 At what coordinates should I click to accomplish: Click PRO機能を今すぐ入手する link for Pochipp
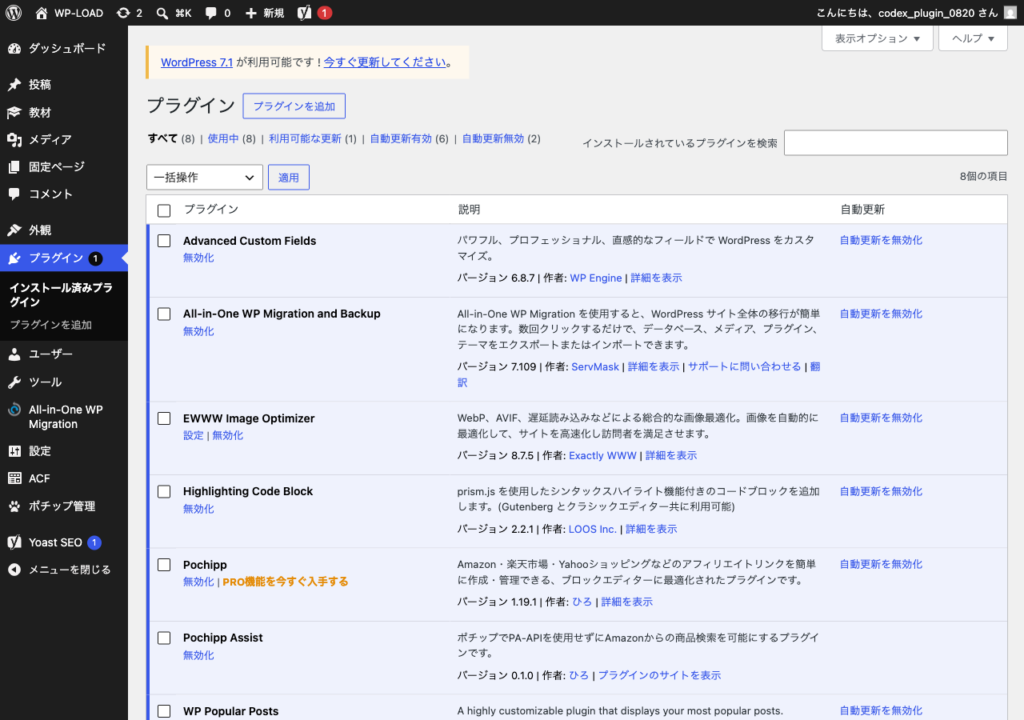click(285, 581)
